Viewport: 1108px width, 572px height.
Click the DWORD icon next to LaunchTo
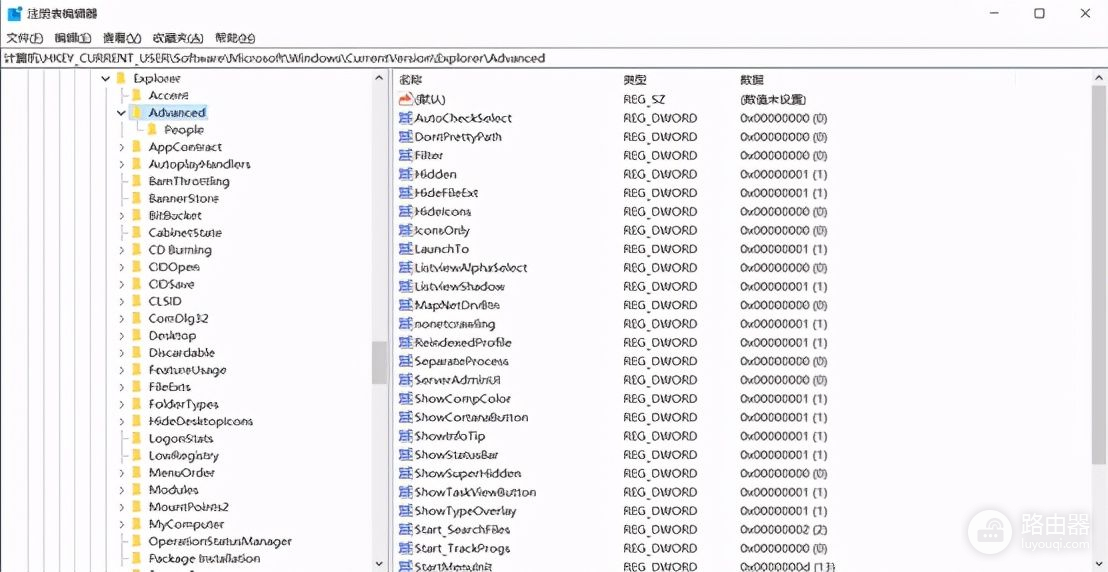[405, 249]
